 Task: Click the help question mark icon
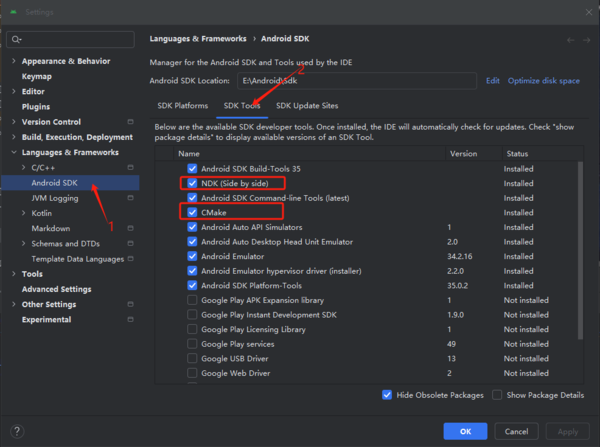(18, 431)
